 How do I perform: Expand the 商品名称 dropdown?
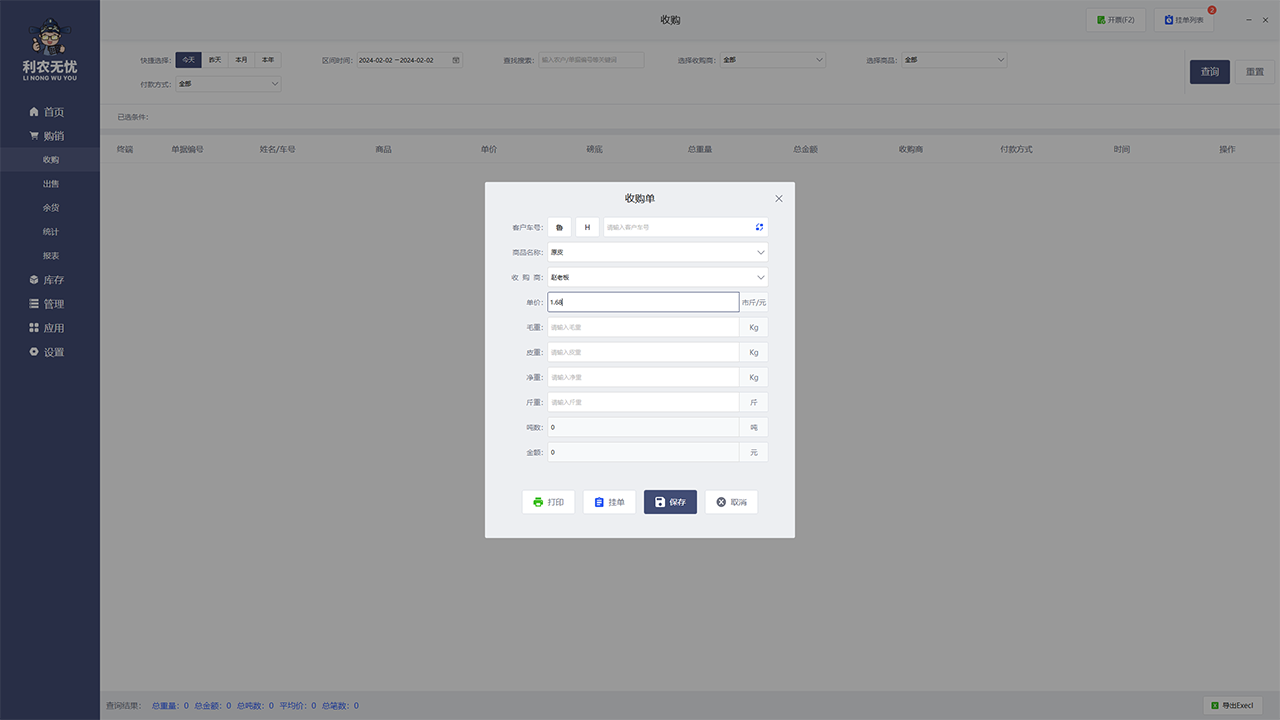pyautogui.click(x=657, y=253)
